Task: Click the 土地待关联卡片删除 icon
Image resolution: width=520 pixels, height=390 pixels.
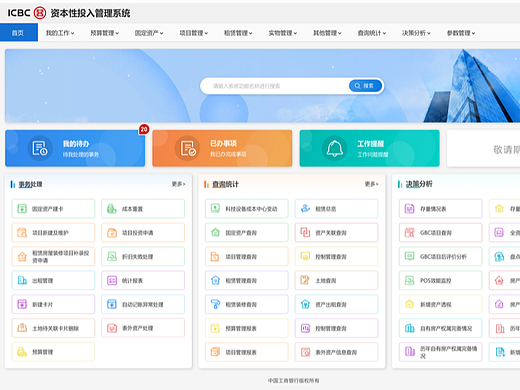Action: (x=22, y=328)
